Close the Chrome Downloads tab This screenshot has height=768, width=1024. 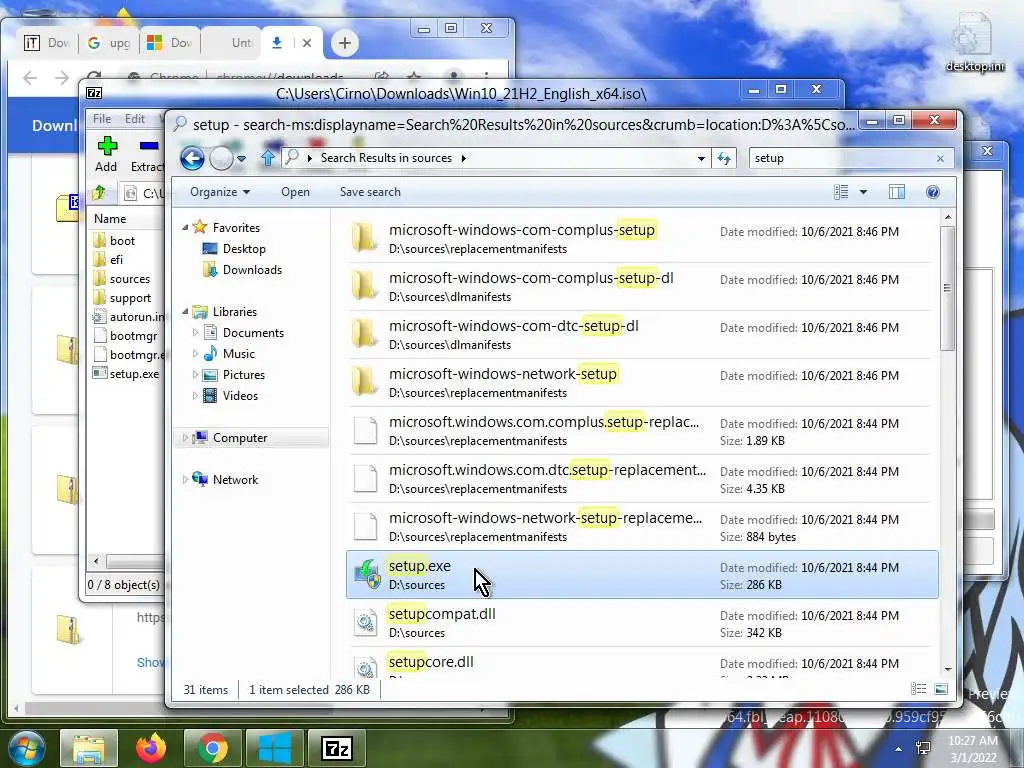pos(307,43)
